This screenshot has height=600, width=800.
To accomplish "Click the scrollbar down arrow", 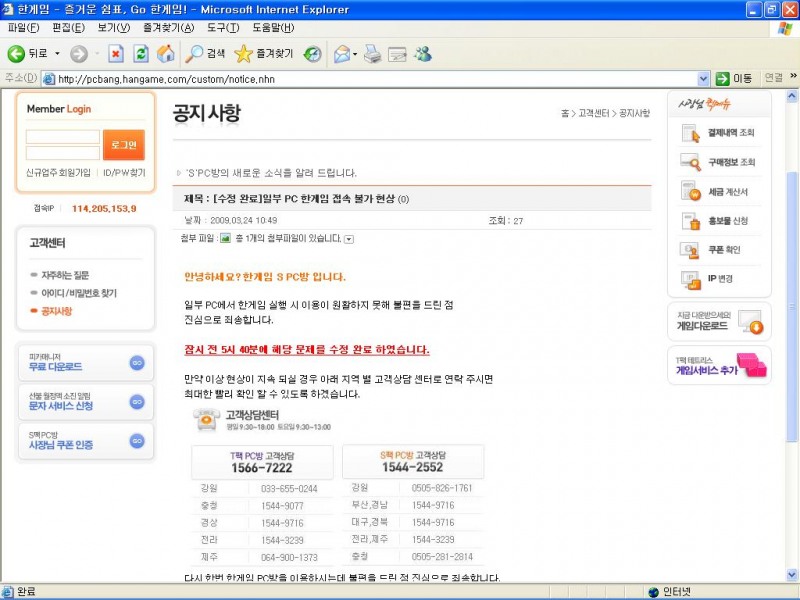I will tap(792, 574).
